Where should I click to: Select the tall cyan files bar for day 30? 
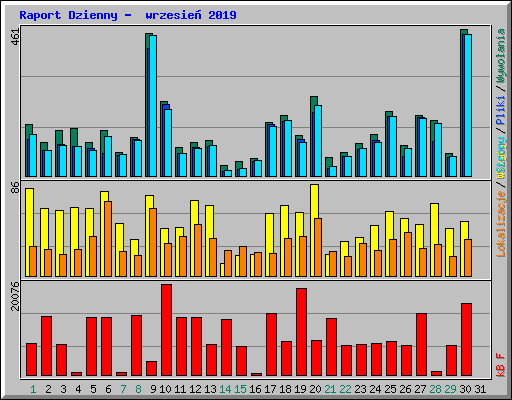tap(468, 105)
